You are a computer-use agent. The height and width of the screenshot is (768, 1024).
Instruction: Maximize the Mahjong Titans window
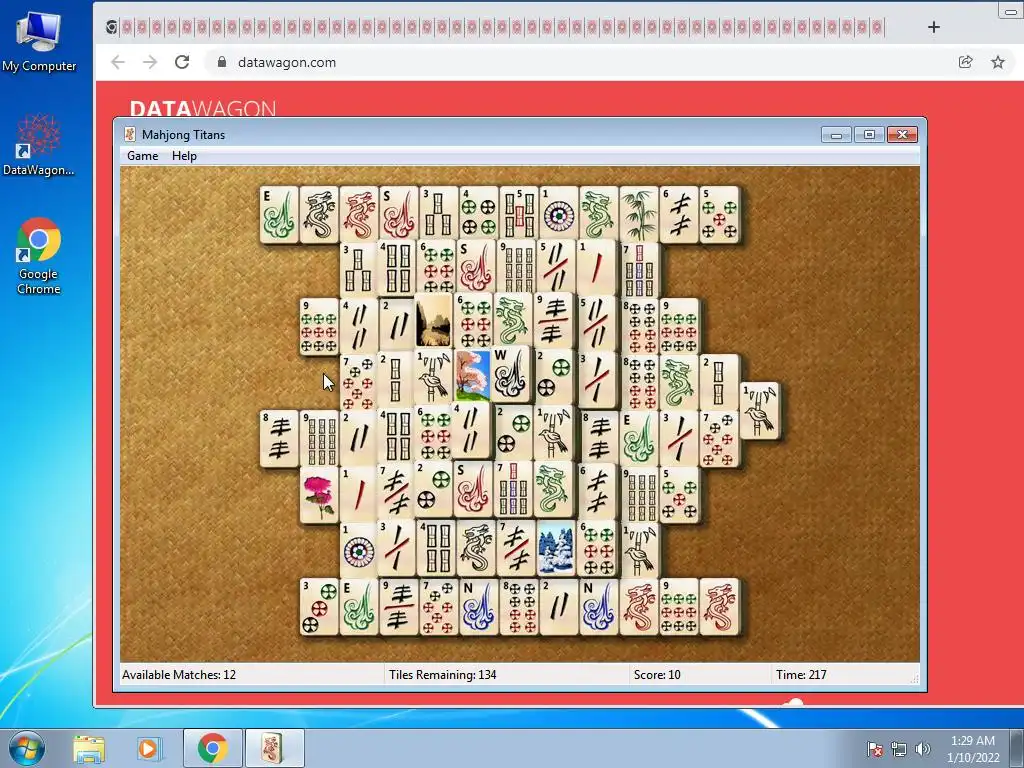click(x=869, y=135)
